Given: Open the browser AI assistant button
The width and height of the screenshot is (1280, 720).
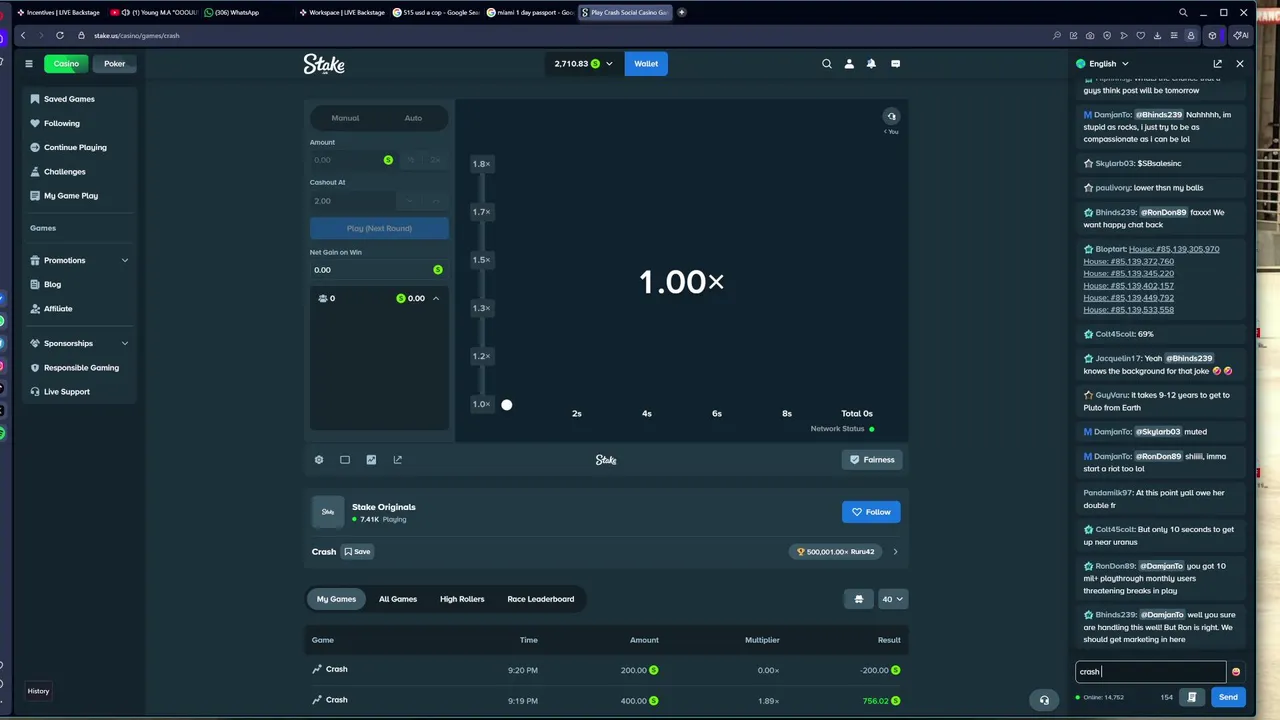Looking at the screenshot, I should [x=1241, y=35].
